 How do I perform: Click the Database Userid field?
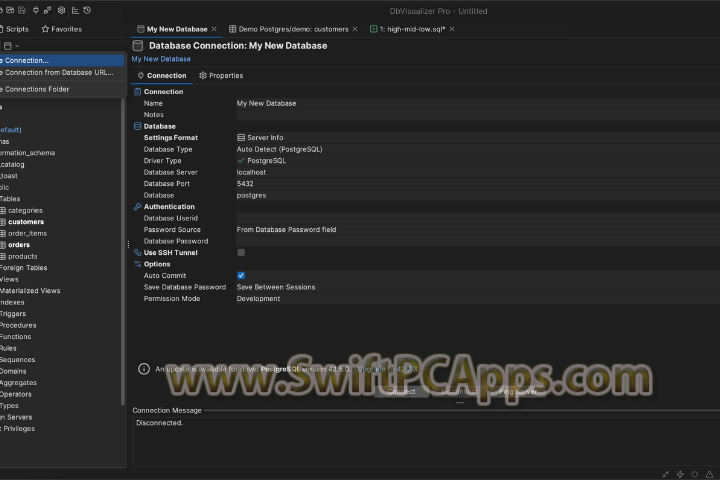pos(478,218)
